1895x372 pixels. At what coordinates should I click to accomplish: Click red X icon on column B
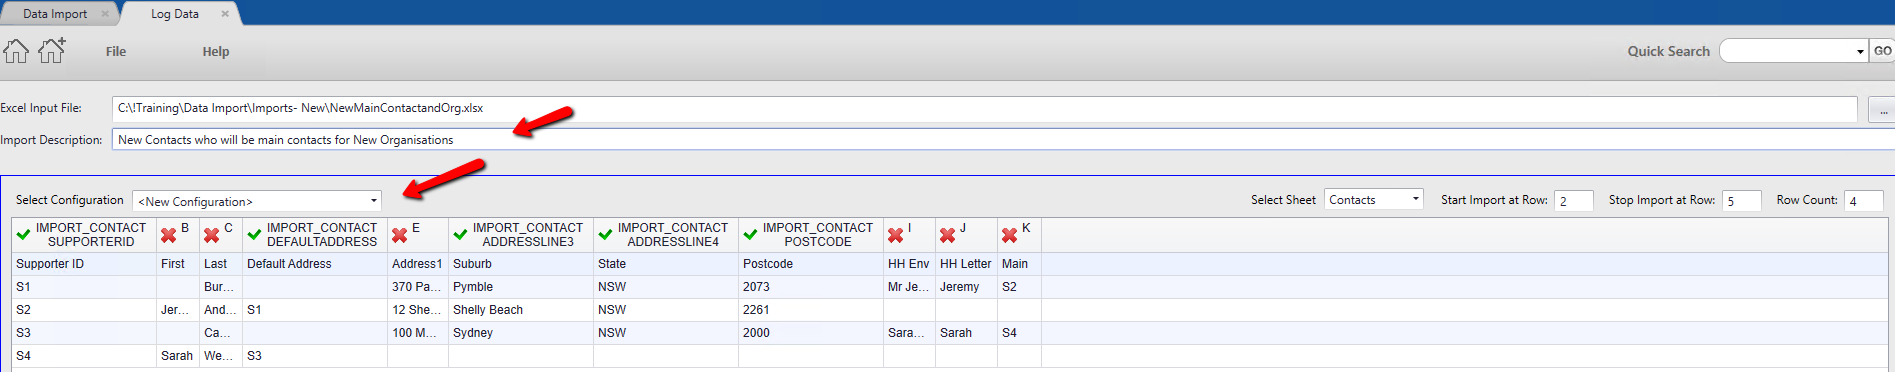coord(168,235)
